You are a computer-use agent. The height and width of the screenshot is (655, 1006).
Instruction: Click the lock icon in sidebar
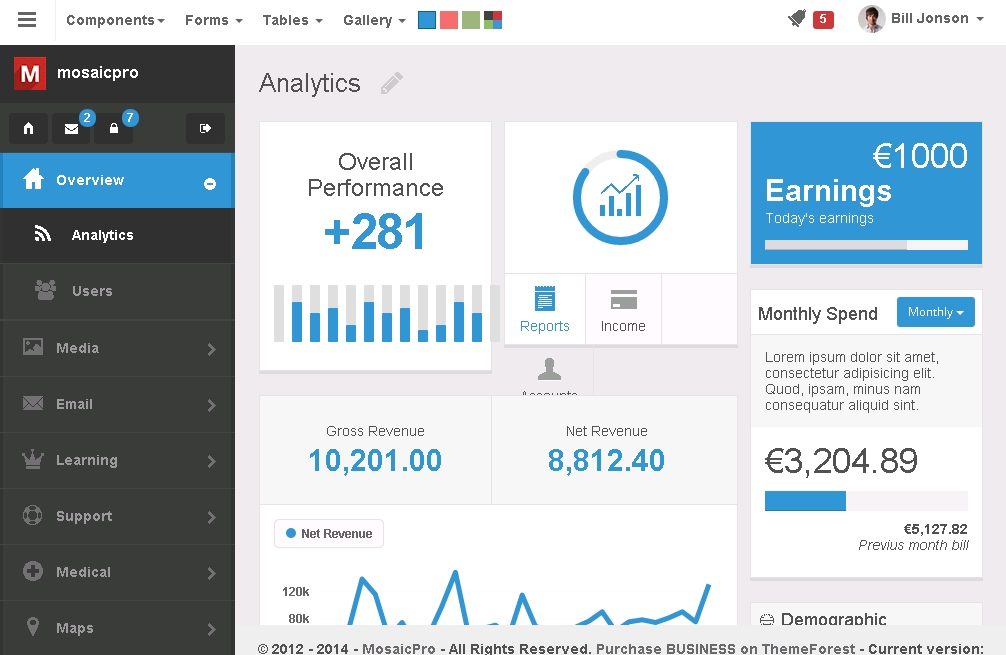tap(114, 128)
